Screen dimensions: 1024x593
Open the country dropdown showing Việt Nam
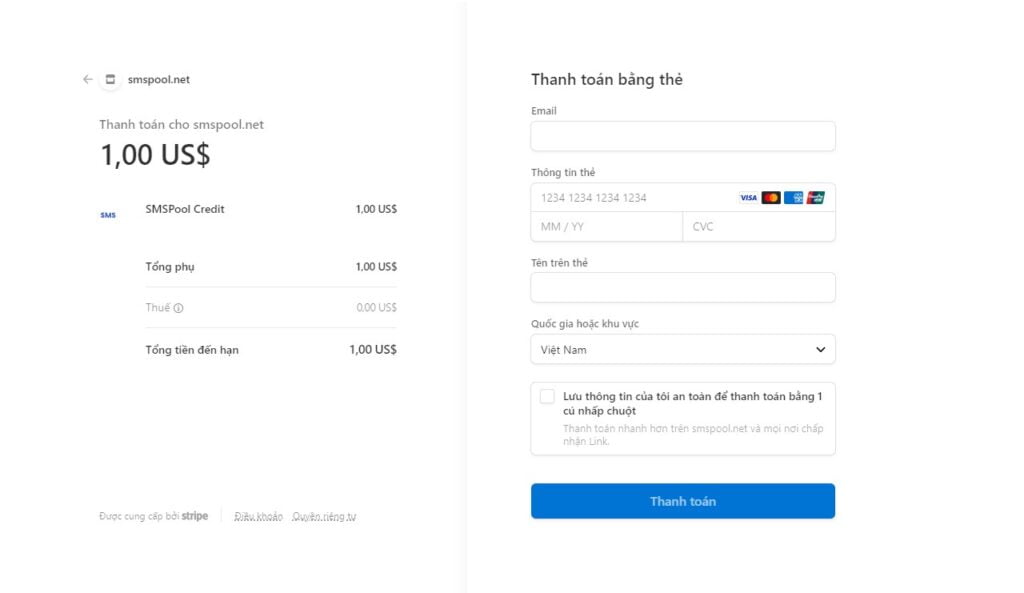[x=682, y=350]
